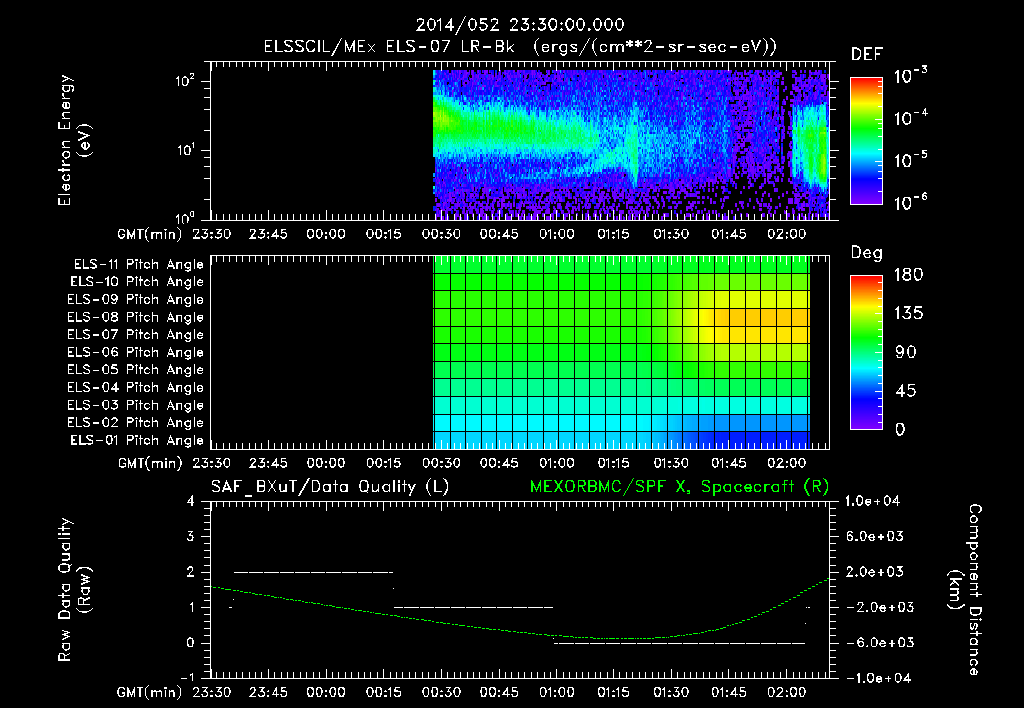The image size is (1024, 708).
Task: Click the 90 tick on the Deg scale
Action: tap(906, 352)
